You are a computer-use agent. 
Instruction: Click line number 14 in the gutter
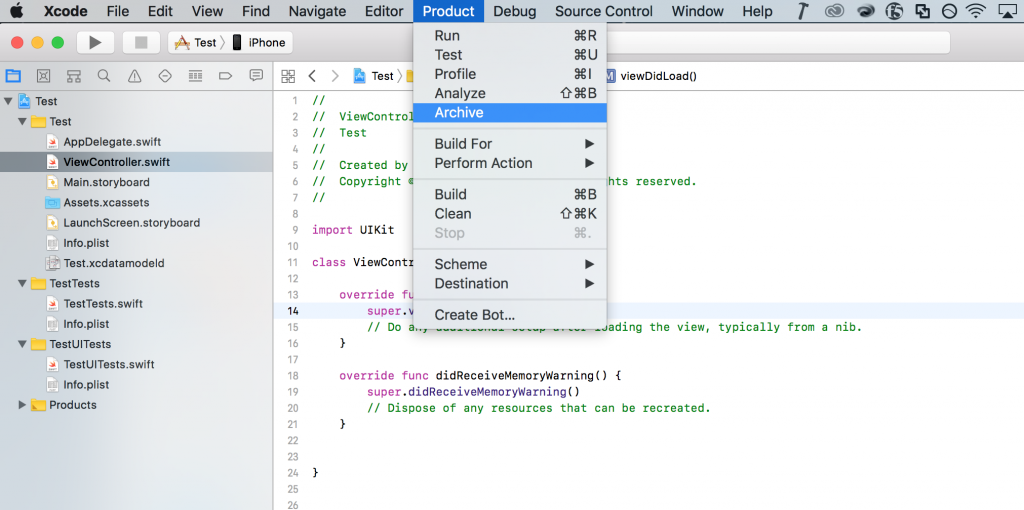coord(293,311)
